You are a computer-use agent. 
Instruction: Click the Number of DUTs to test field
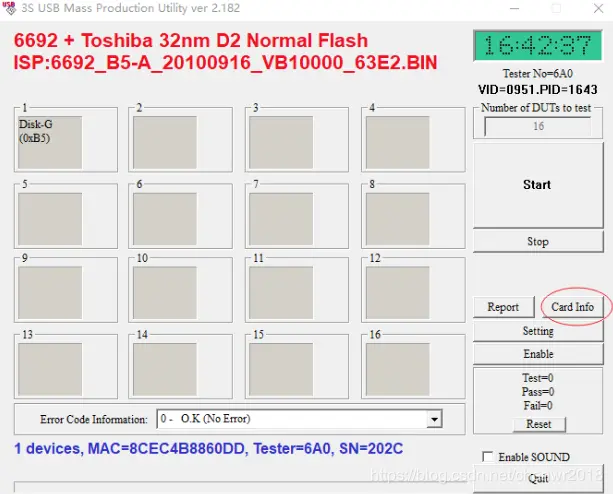(x=538, y=126)
